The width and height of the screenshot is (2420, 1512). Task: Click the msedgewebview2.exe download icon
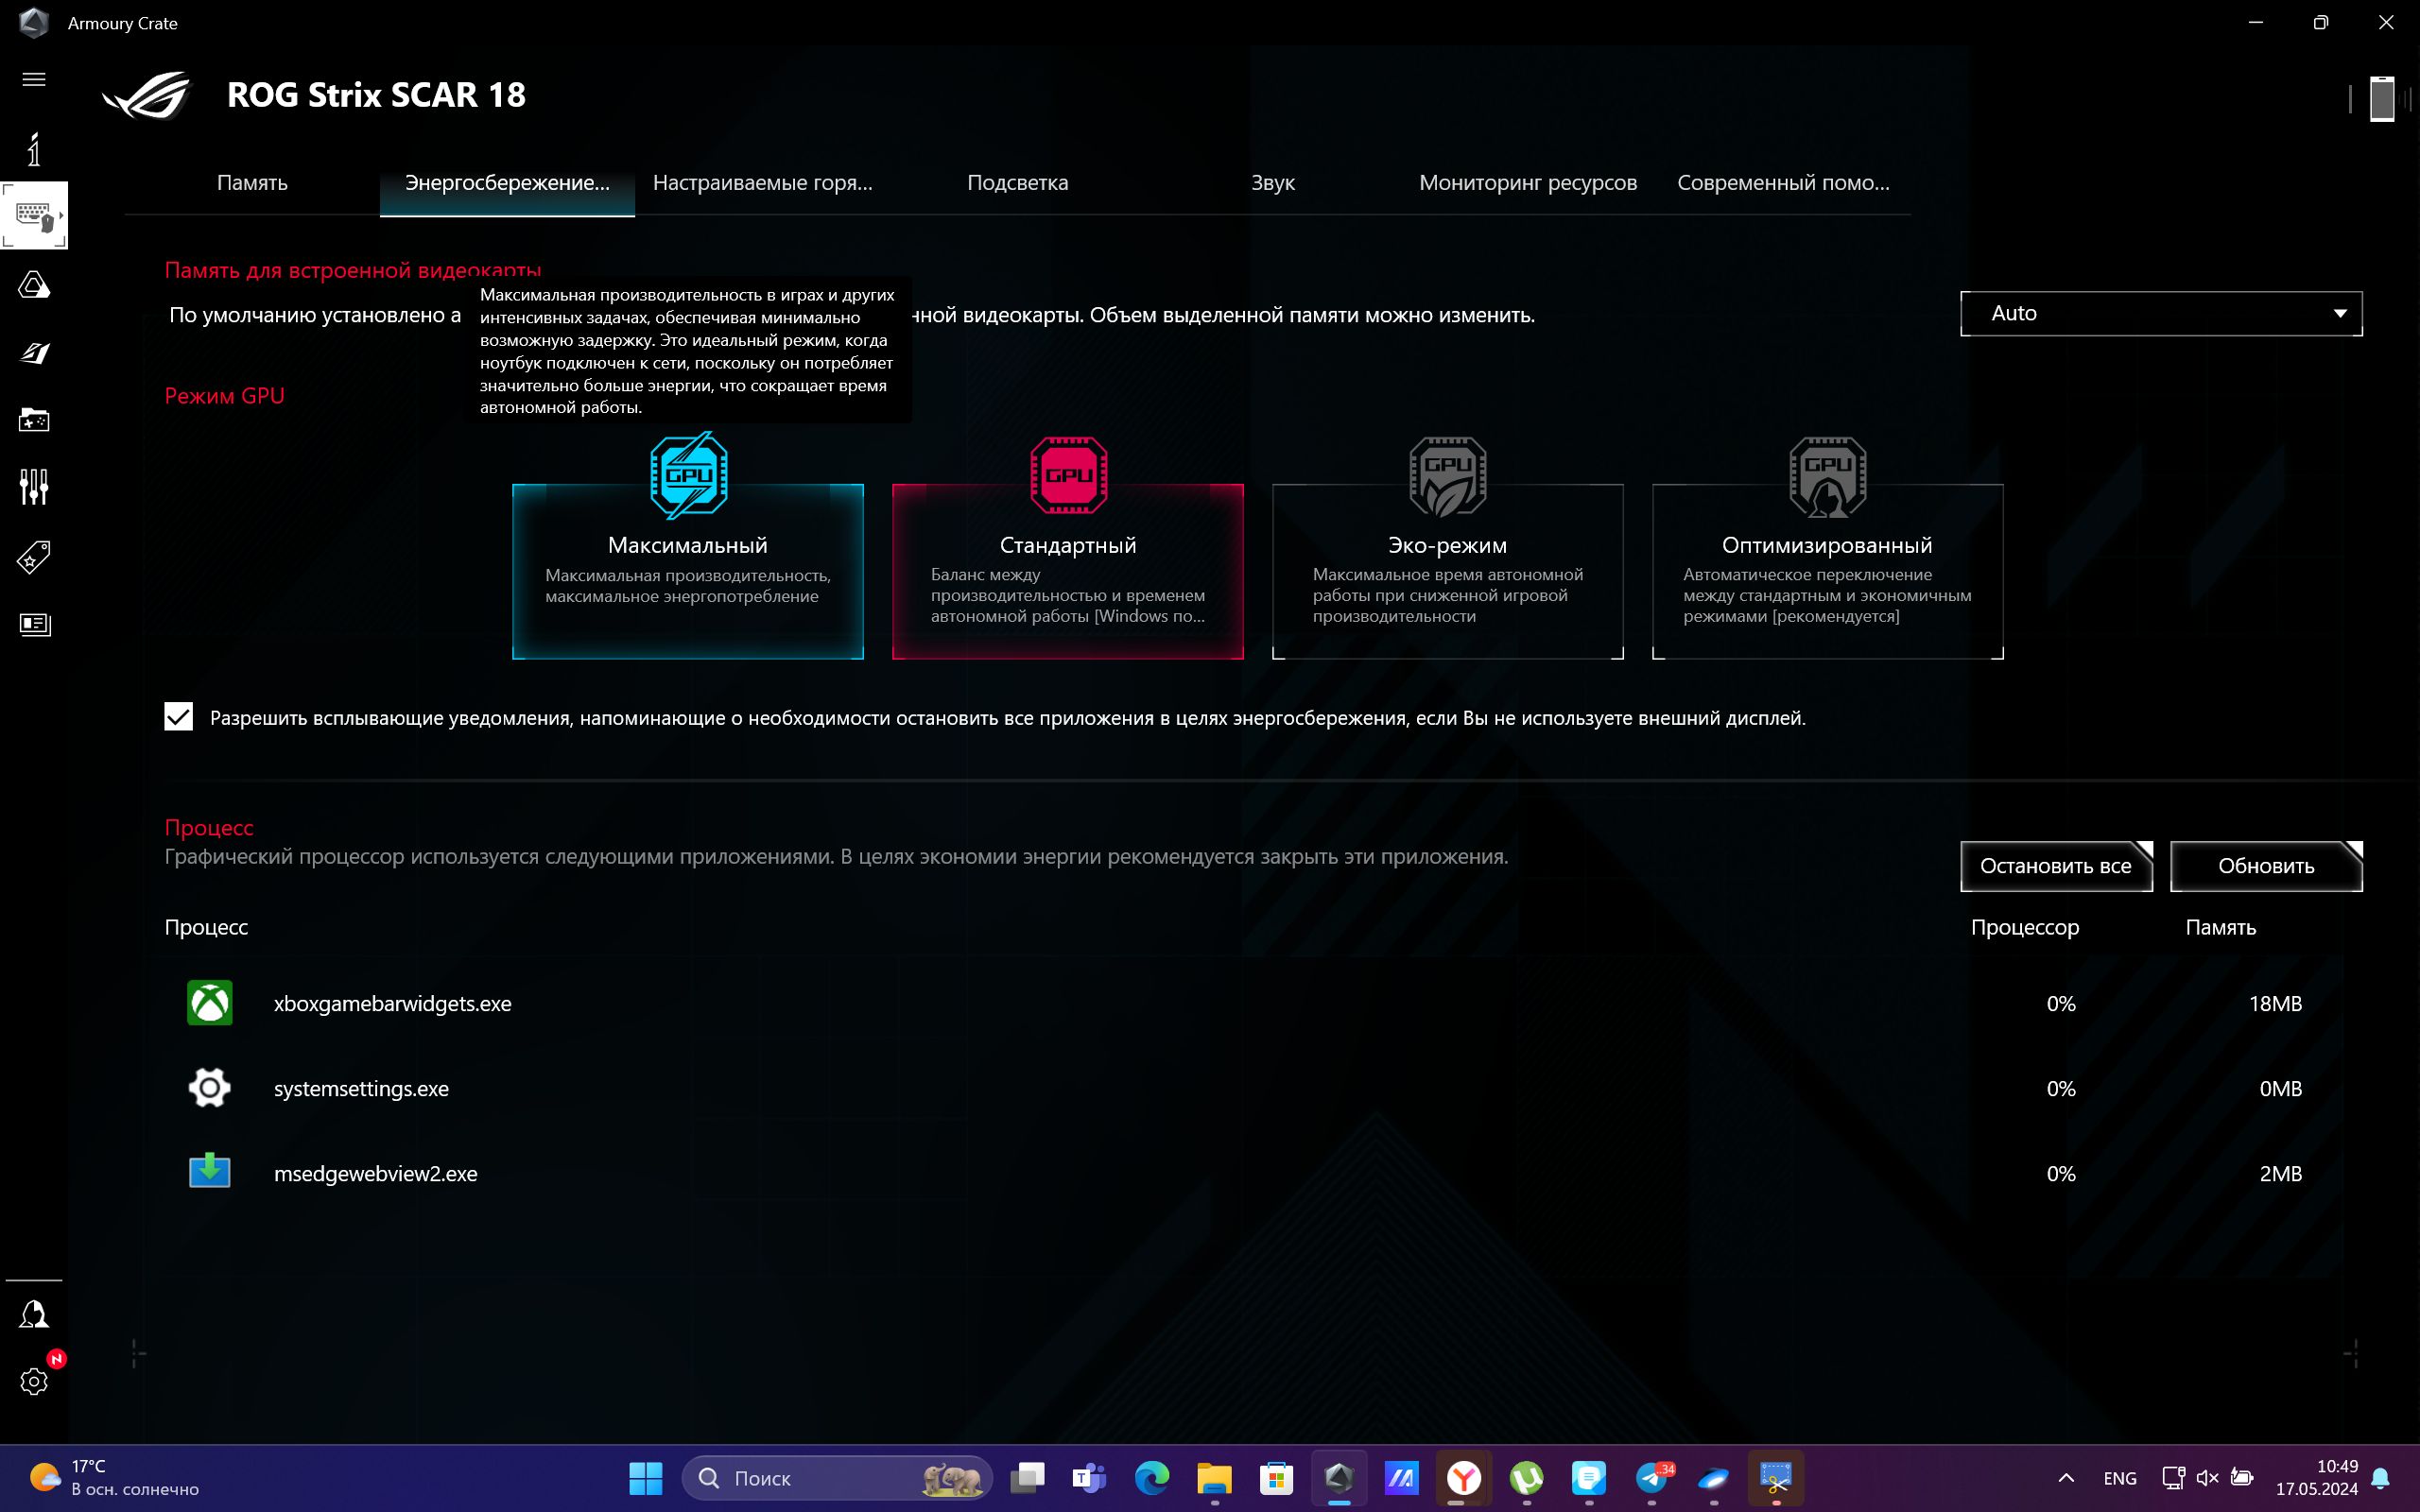tap(210, 1172)
